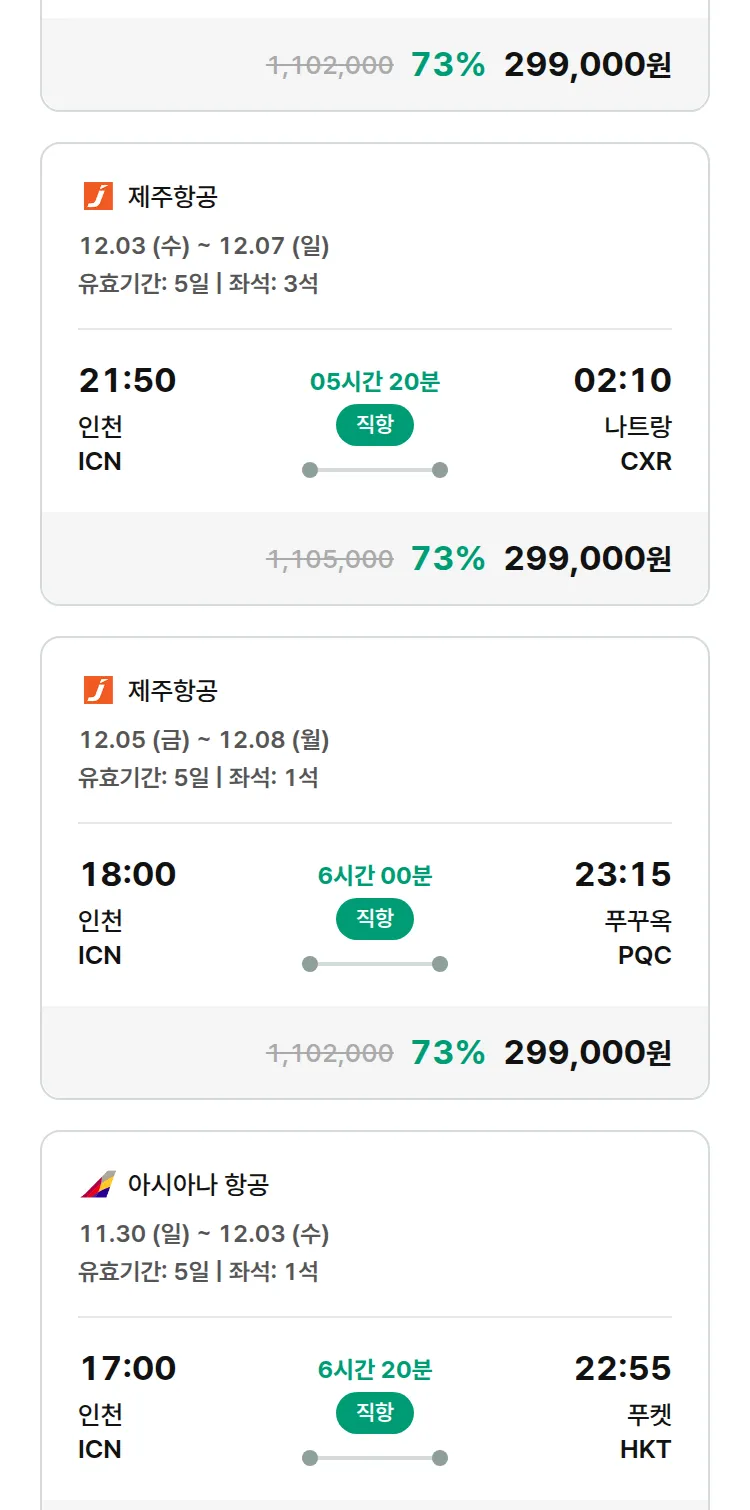Viewport: 750px width, 1510px height.
Task: Open the topmost 299,000원 deal price
Action: [x=587, y=65]
